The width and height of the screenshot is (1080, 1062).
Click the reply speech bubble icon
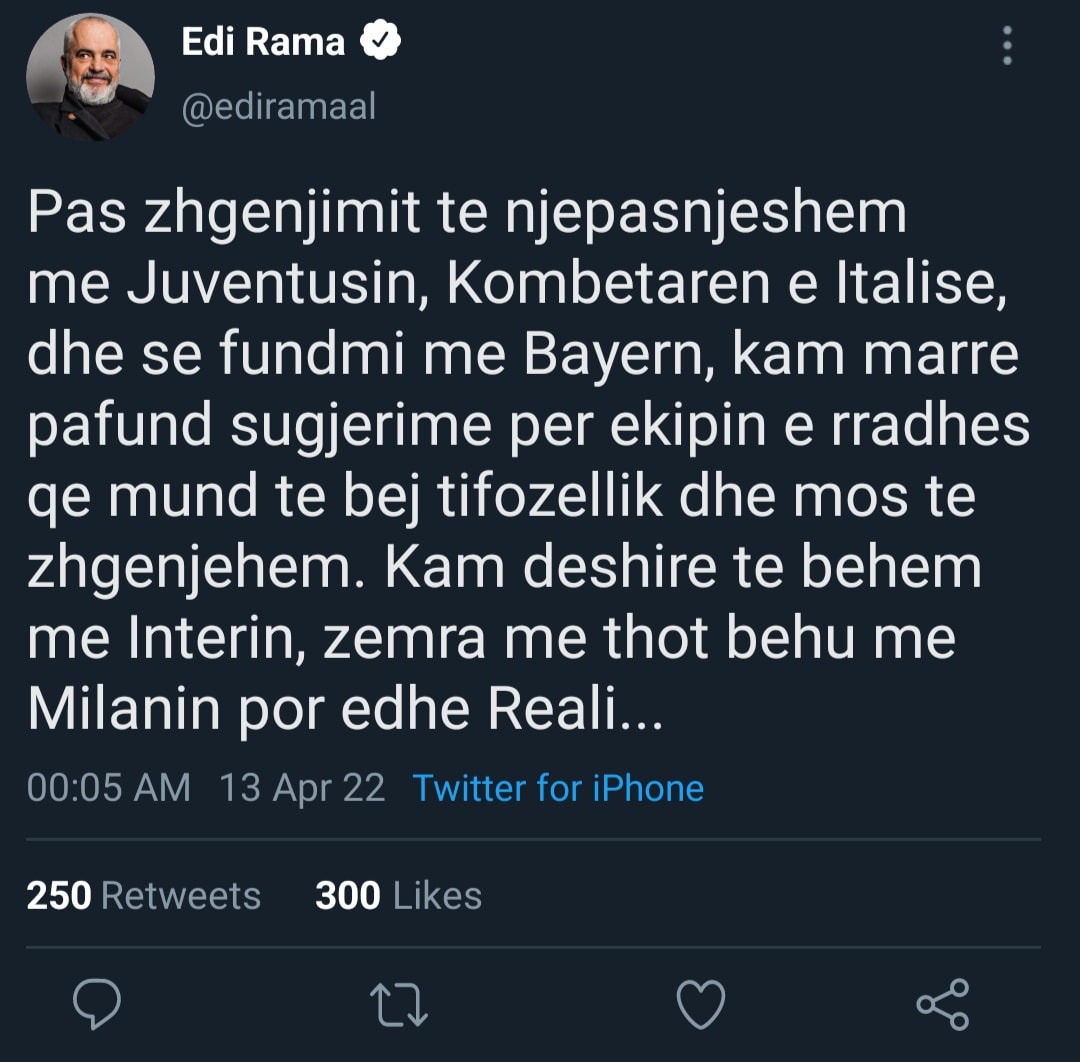98,1004
